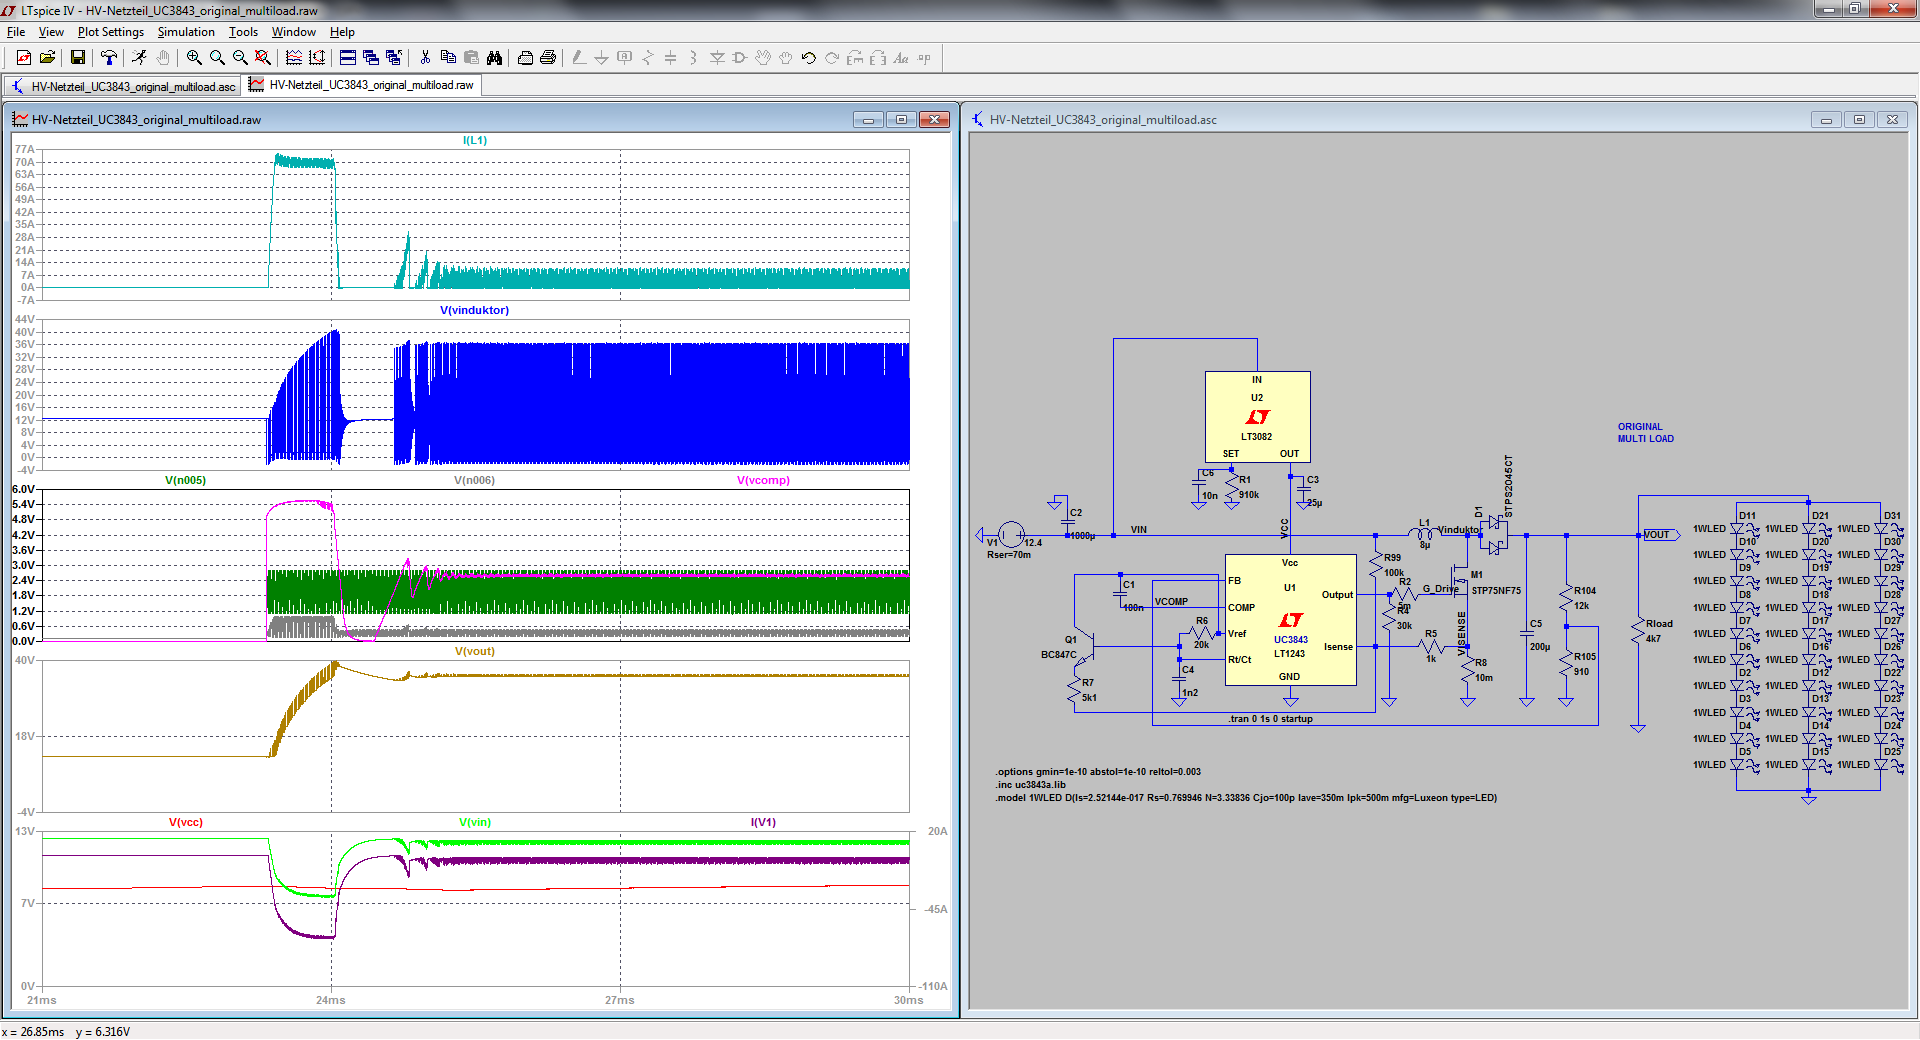Screen dimensions: 1920x1040
Task: Open Control Panel via the hammer icon
Action: click(x=109, y=58)
